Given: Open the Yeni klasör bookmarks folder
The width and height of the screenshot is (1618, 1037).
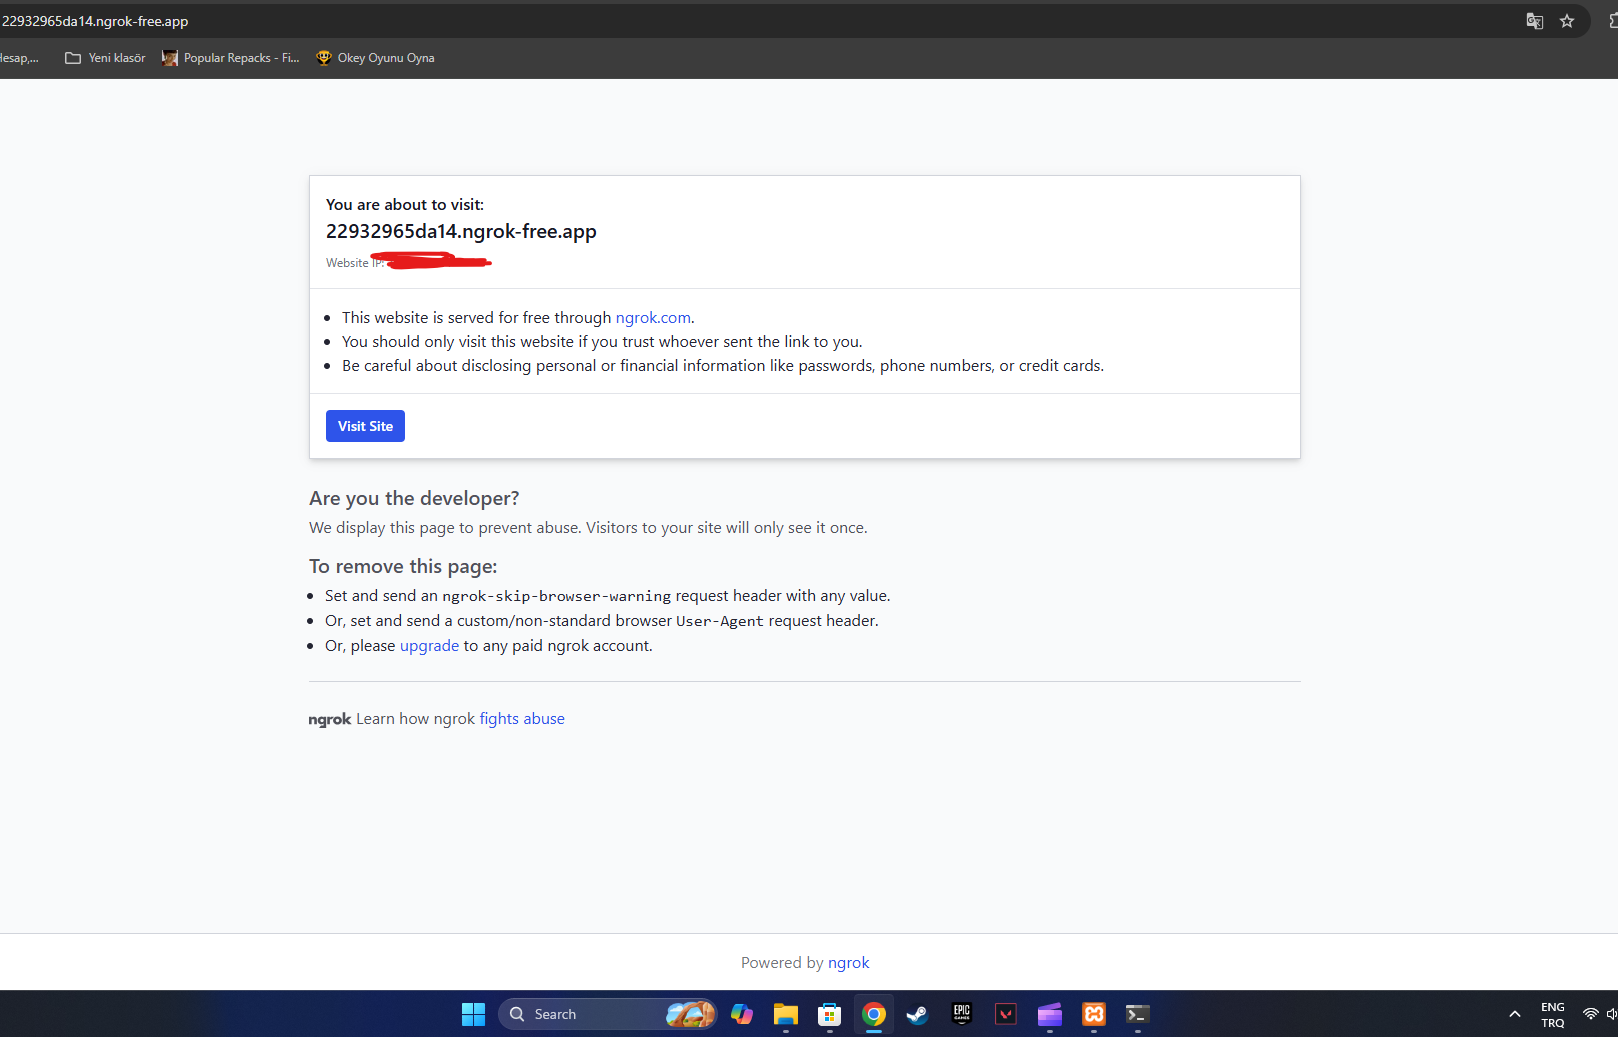Looking at the screenshot, I should click(105, 58).
